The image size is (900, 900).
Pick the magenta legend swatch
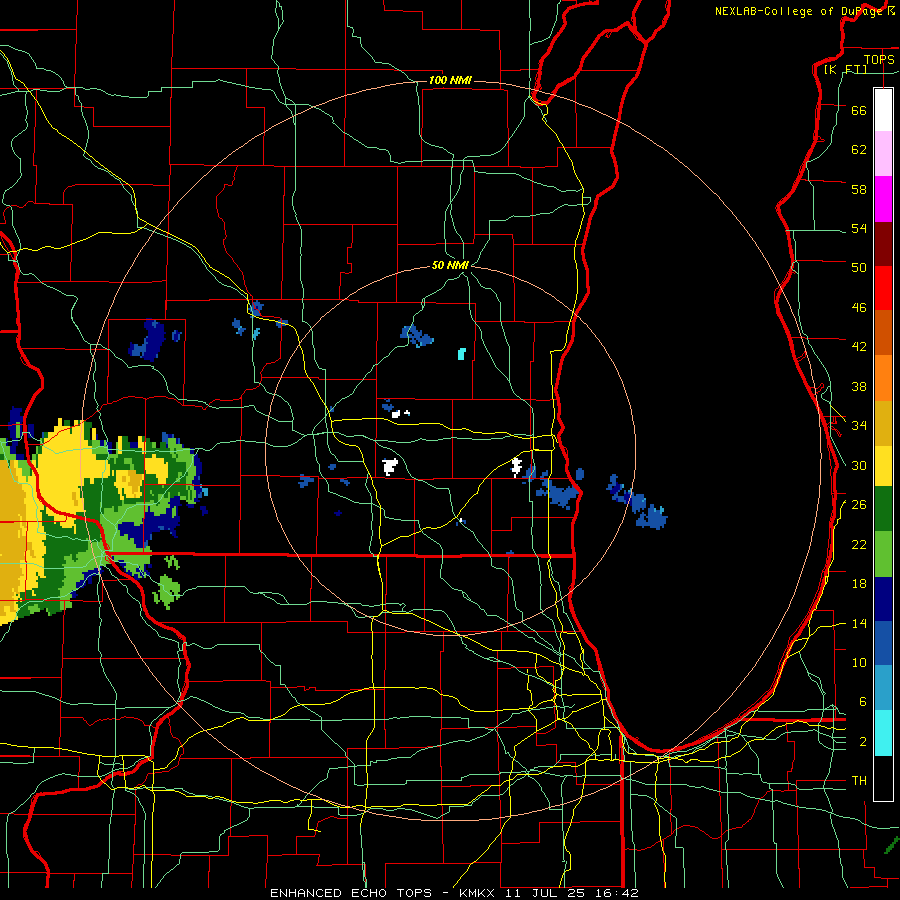[883, 199]
